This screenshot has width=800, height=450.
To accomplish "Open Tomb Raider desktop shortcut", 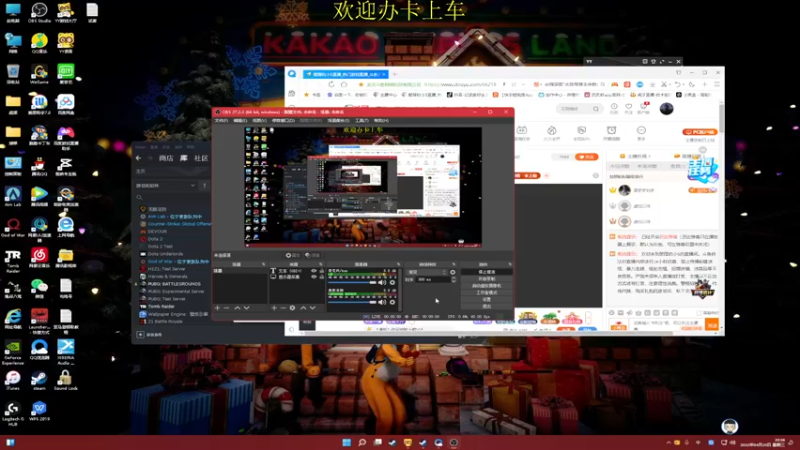I will (x=13, y=260).
